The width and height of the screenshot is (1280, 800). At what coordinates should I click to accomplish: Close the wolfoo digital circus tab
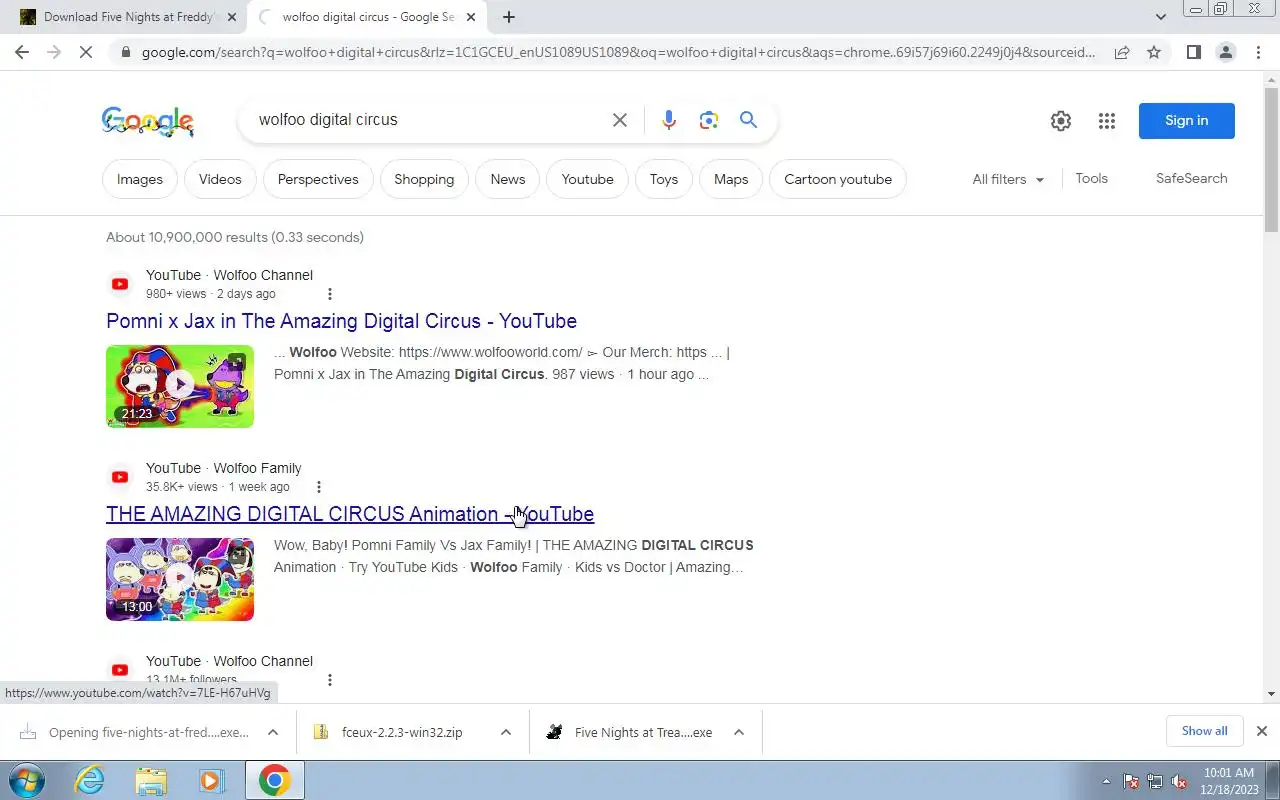click(x=471, y=17)
